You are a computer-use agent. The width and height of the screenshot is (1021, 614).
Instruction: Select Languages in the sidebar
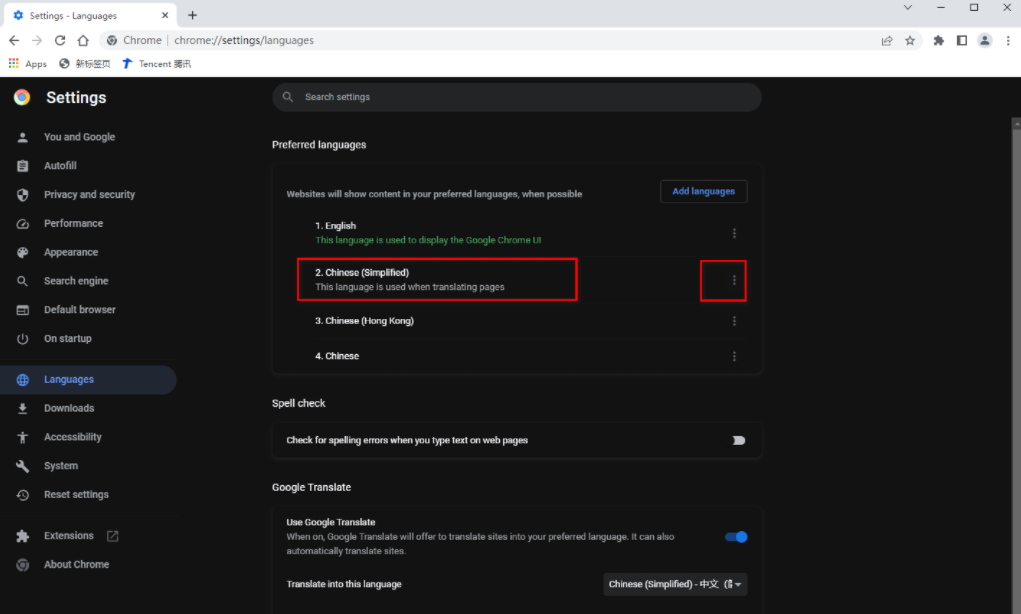89,380
